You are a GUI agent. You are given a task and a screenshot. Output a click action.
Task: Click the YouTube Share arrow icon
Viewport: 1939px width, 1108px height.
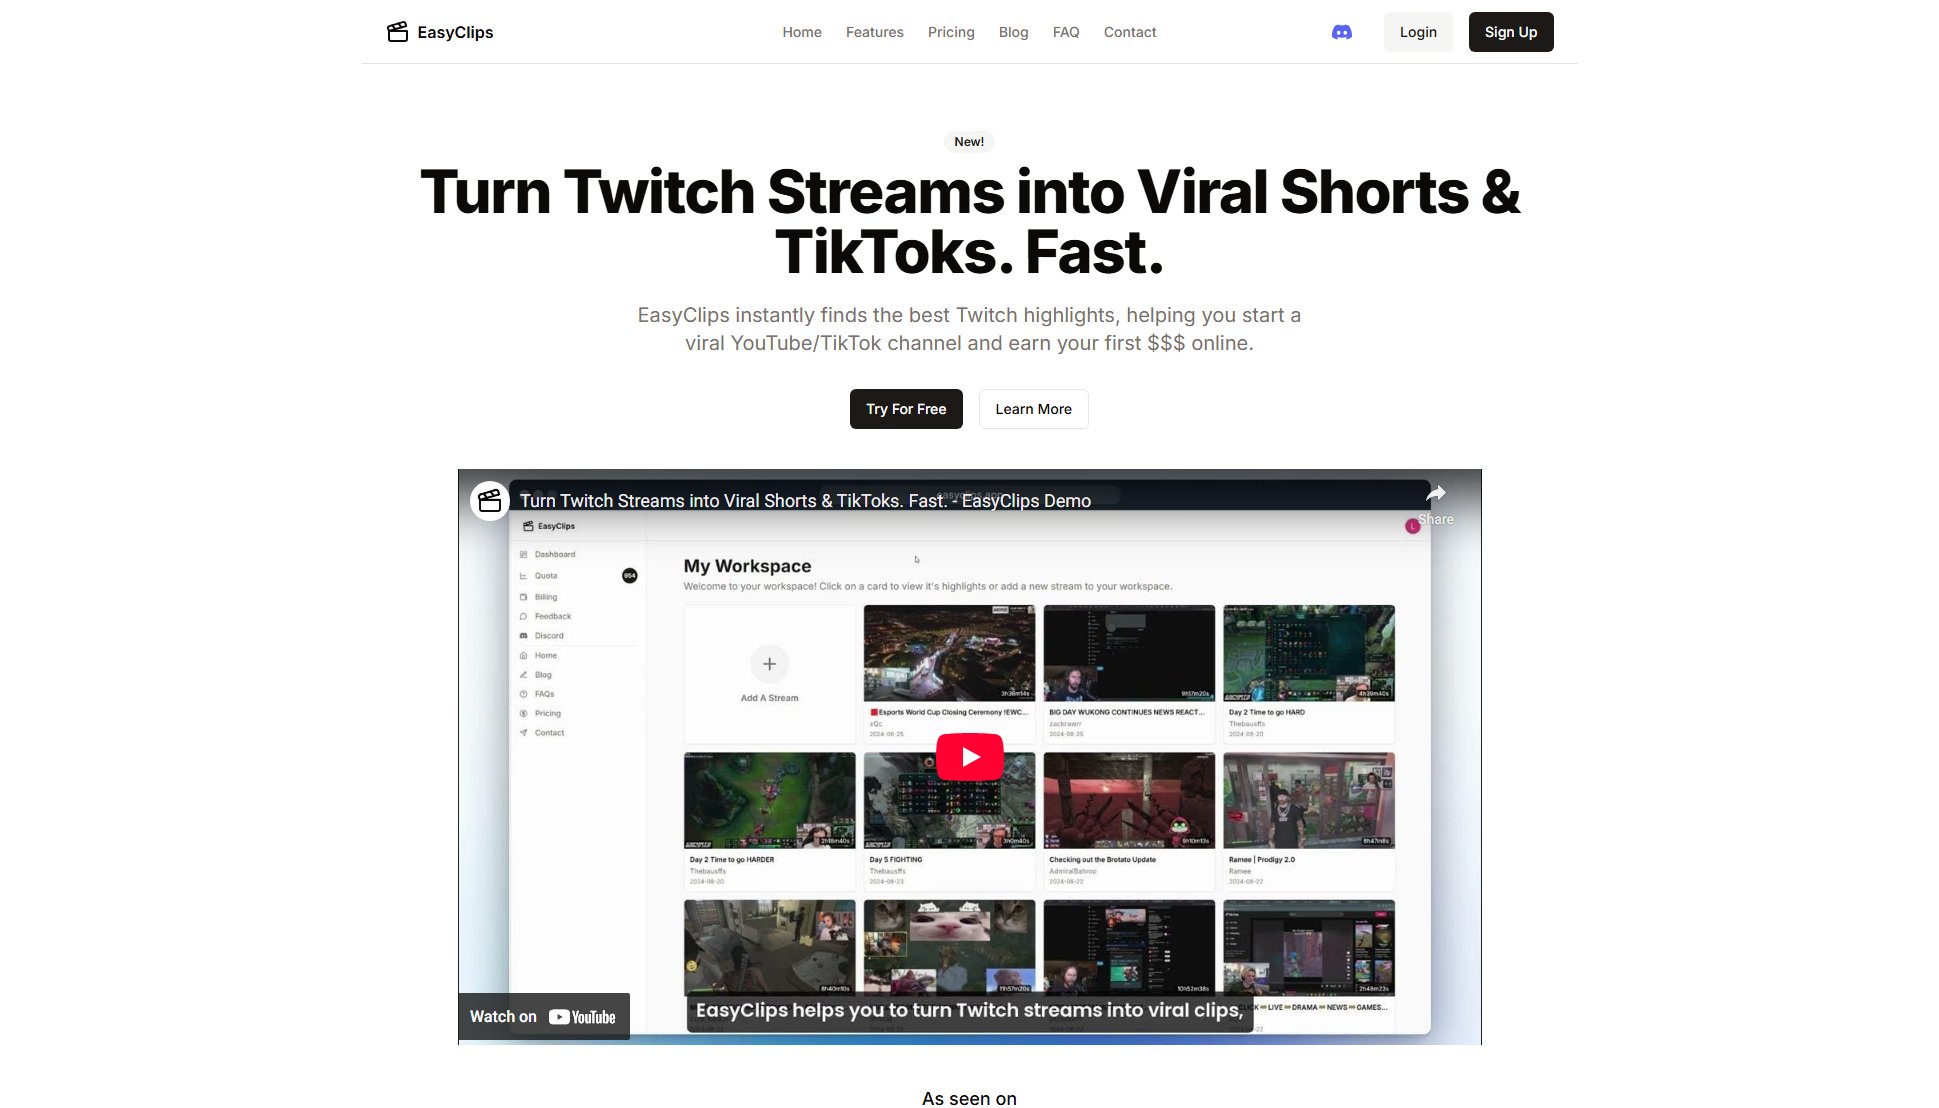pos(1435,494)
